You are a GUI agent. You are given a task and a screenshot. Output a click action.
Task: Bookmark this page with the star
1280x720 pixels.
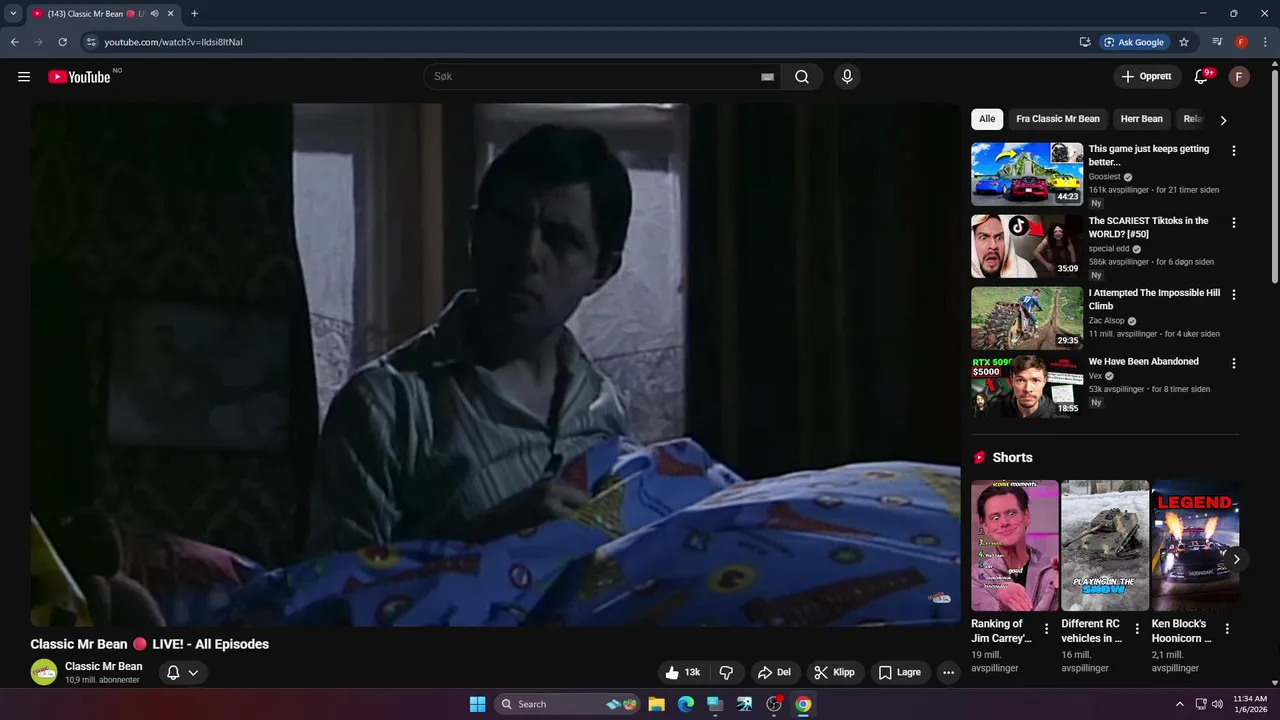pos(1184,42)
